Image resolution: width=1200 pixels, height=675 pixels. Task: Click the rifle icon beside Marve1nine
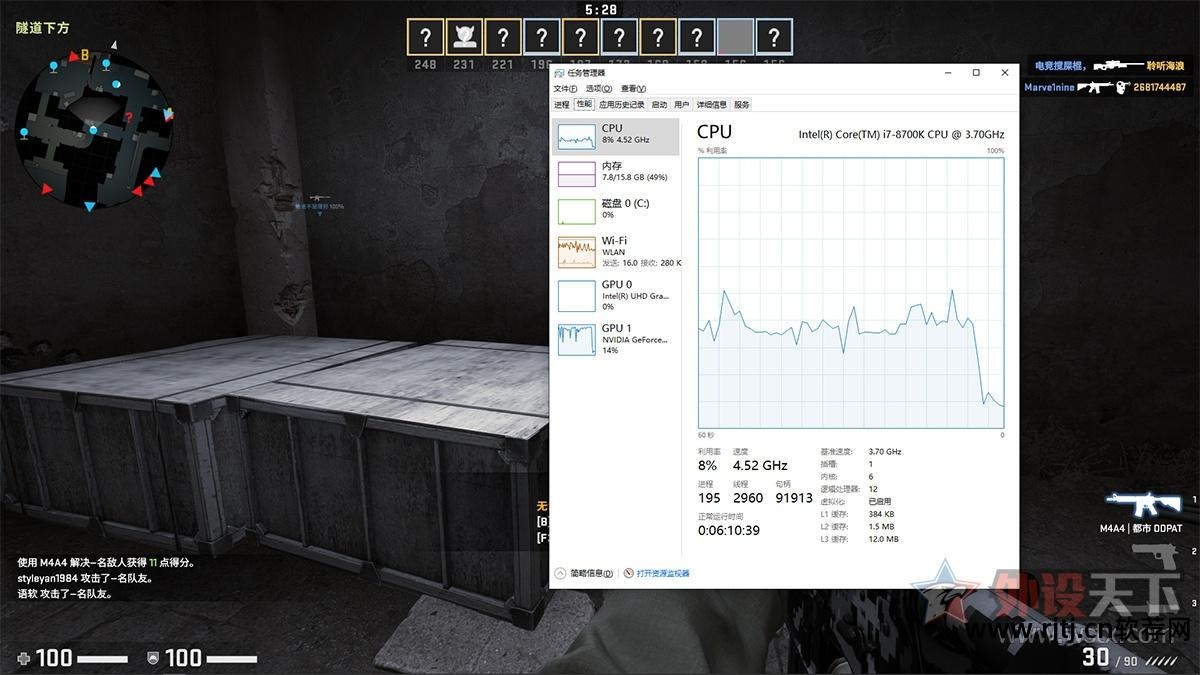pos(1095,87)
